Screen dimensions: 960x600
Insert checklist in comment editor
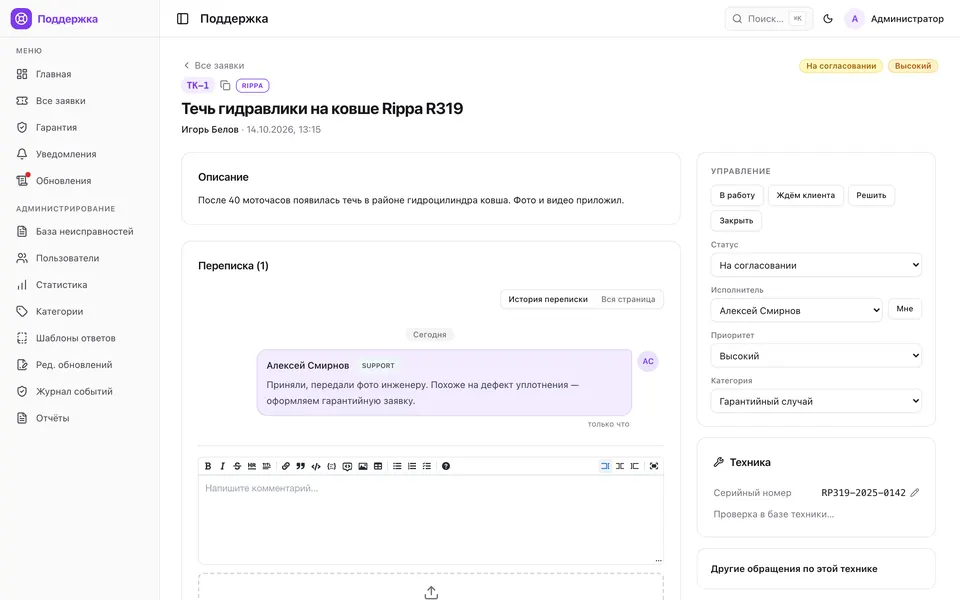[x=427, y=466]
